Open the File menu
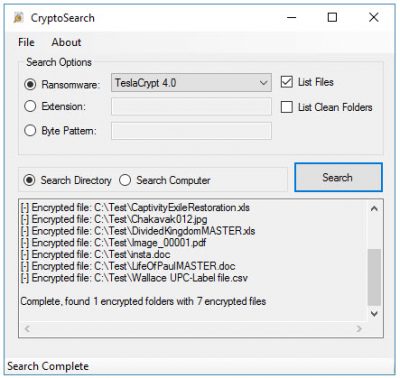The width and height of the screenshot is (400, 378). (26, 42)
